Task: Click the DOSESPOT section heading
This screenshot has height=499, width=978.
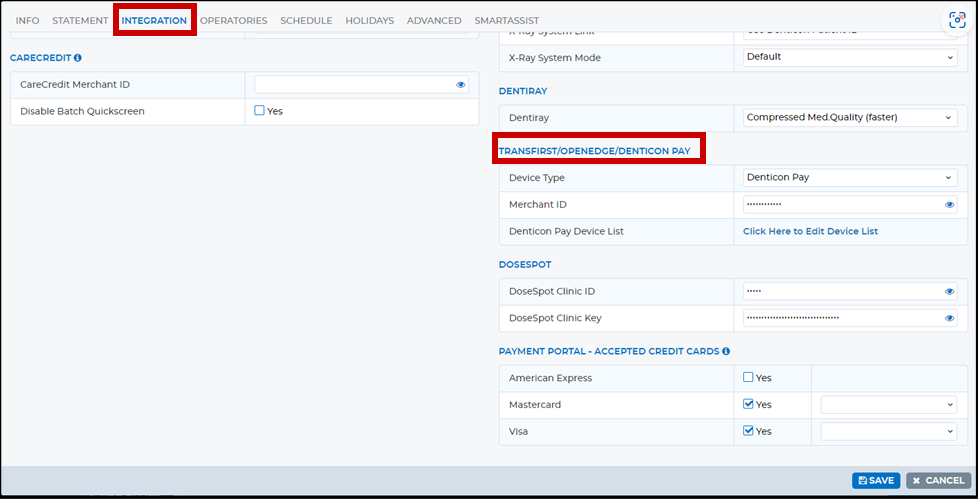Action: click(525, 264)
